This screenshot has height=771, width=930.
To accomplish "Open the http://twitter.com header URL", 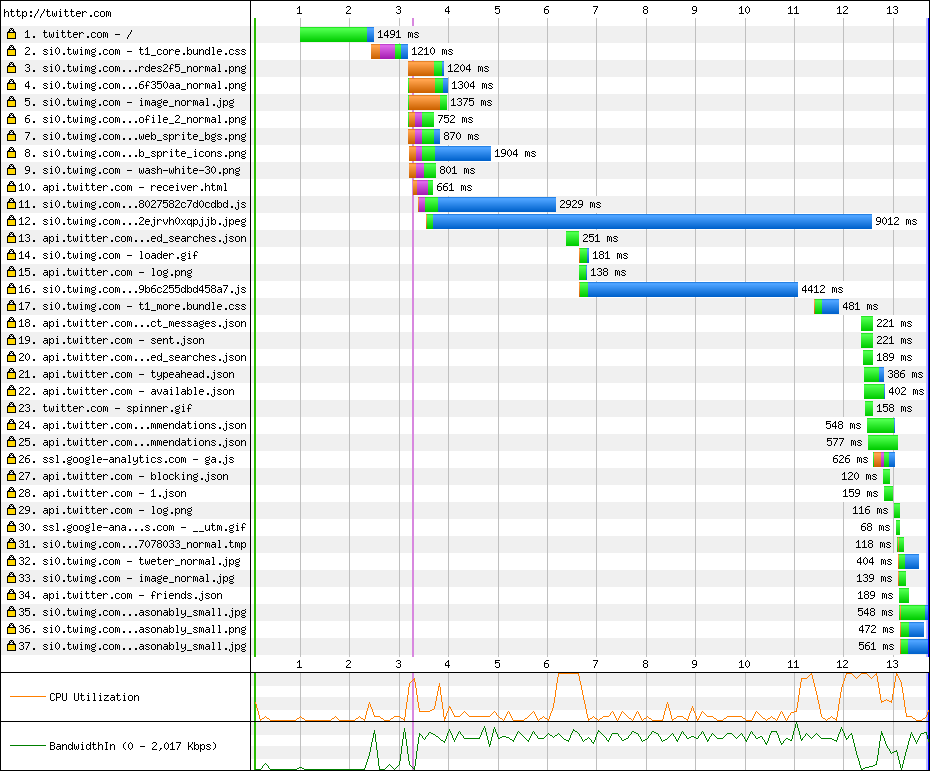I will tap(57, 13).
